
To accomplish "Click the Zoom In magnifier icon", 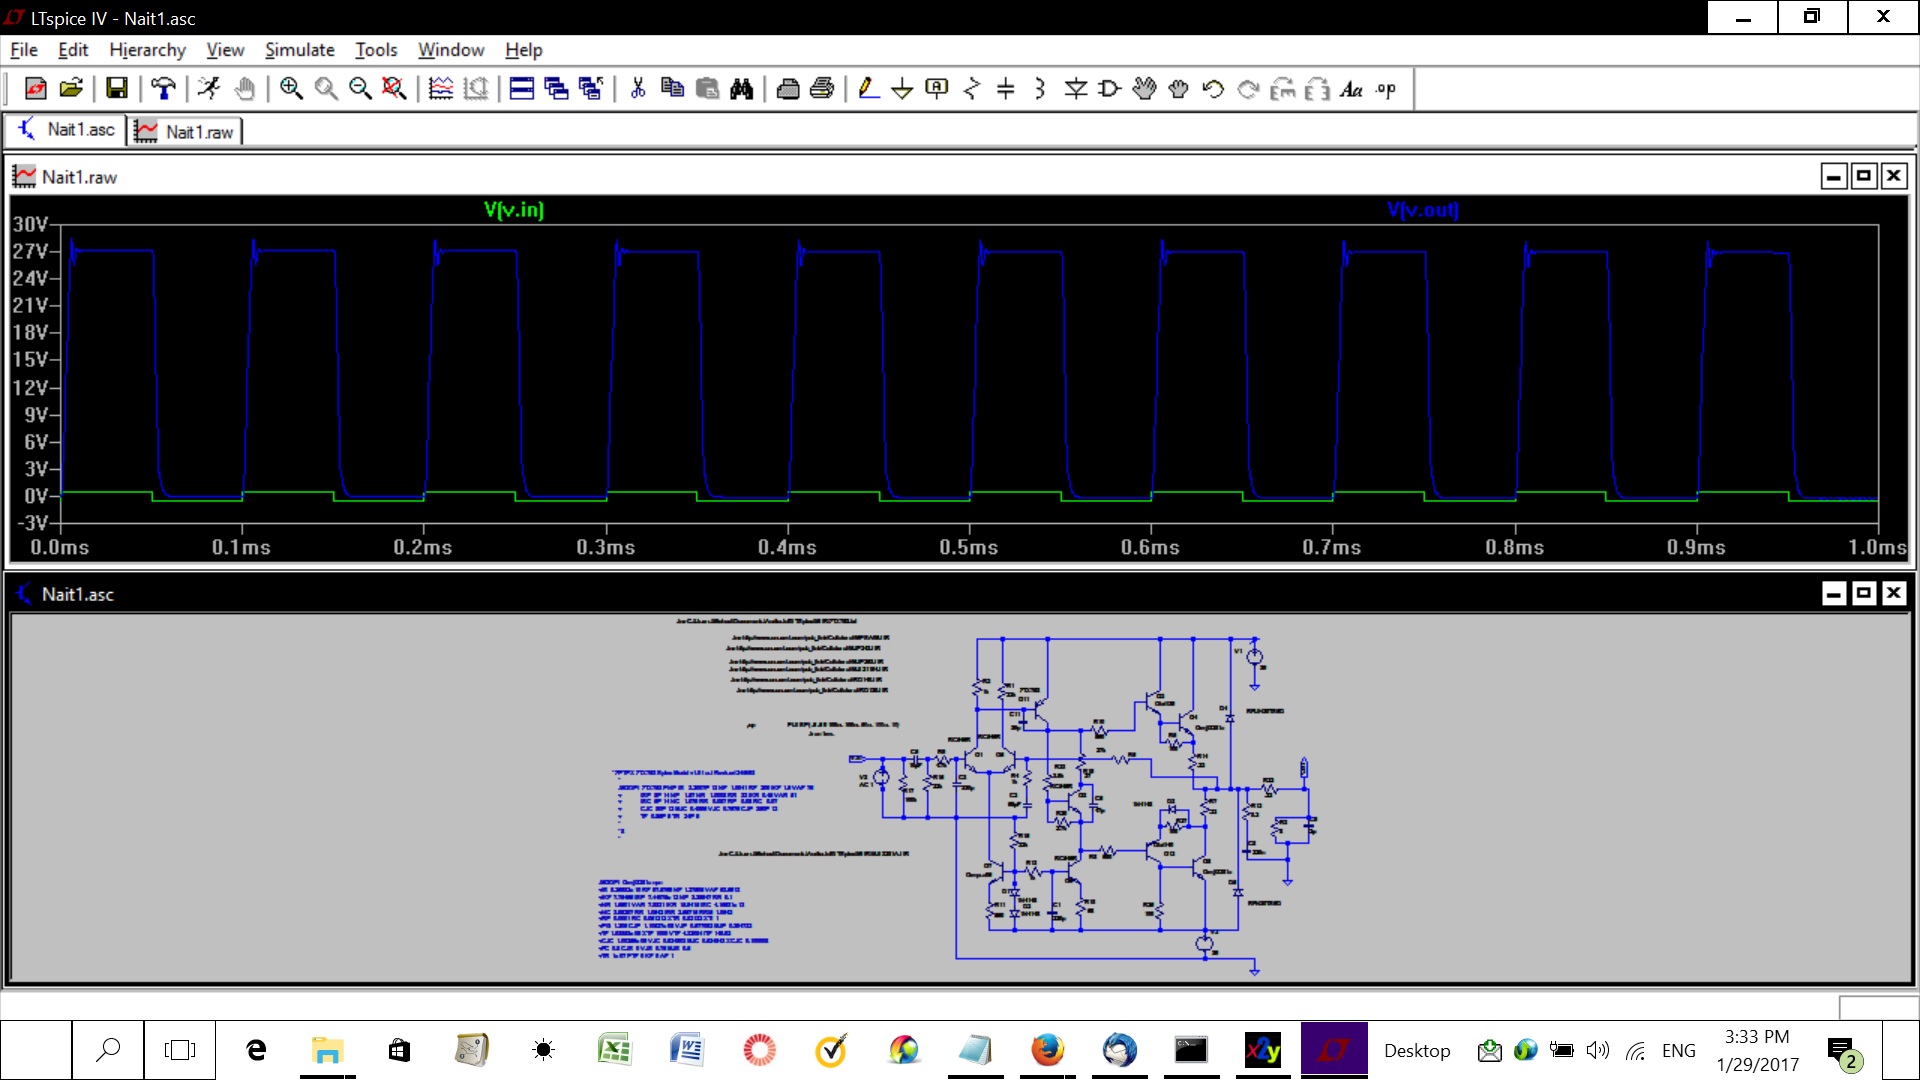I will 291,89.
